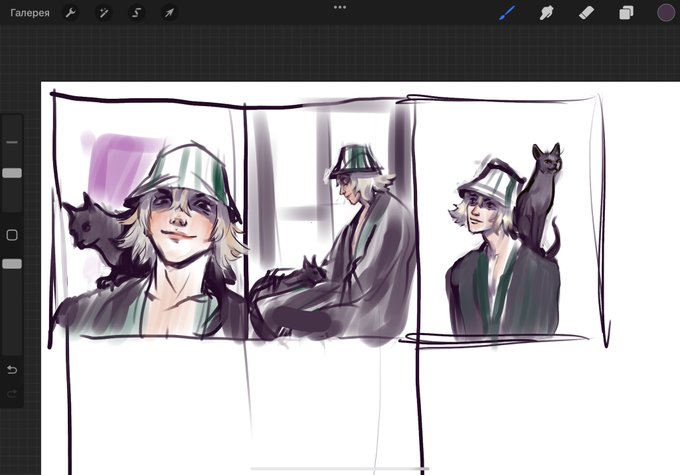Select the Brush tool
Image resolution: width=680 pixels, height=475 pixels.
[x=507, y=13]
